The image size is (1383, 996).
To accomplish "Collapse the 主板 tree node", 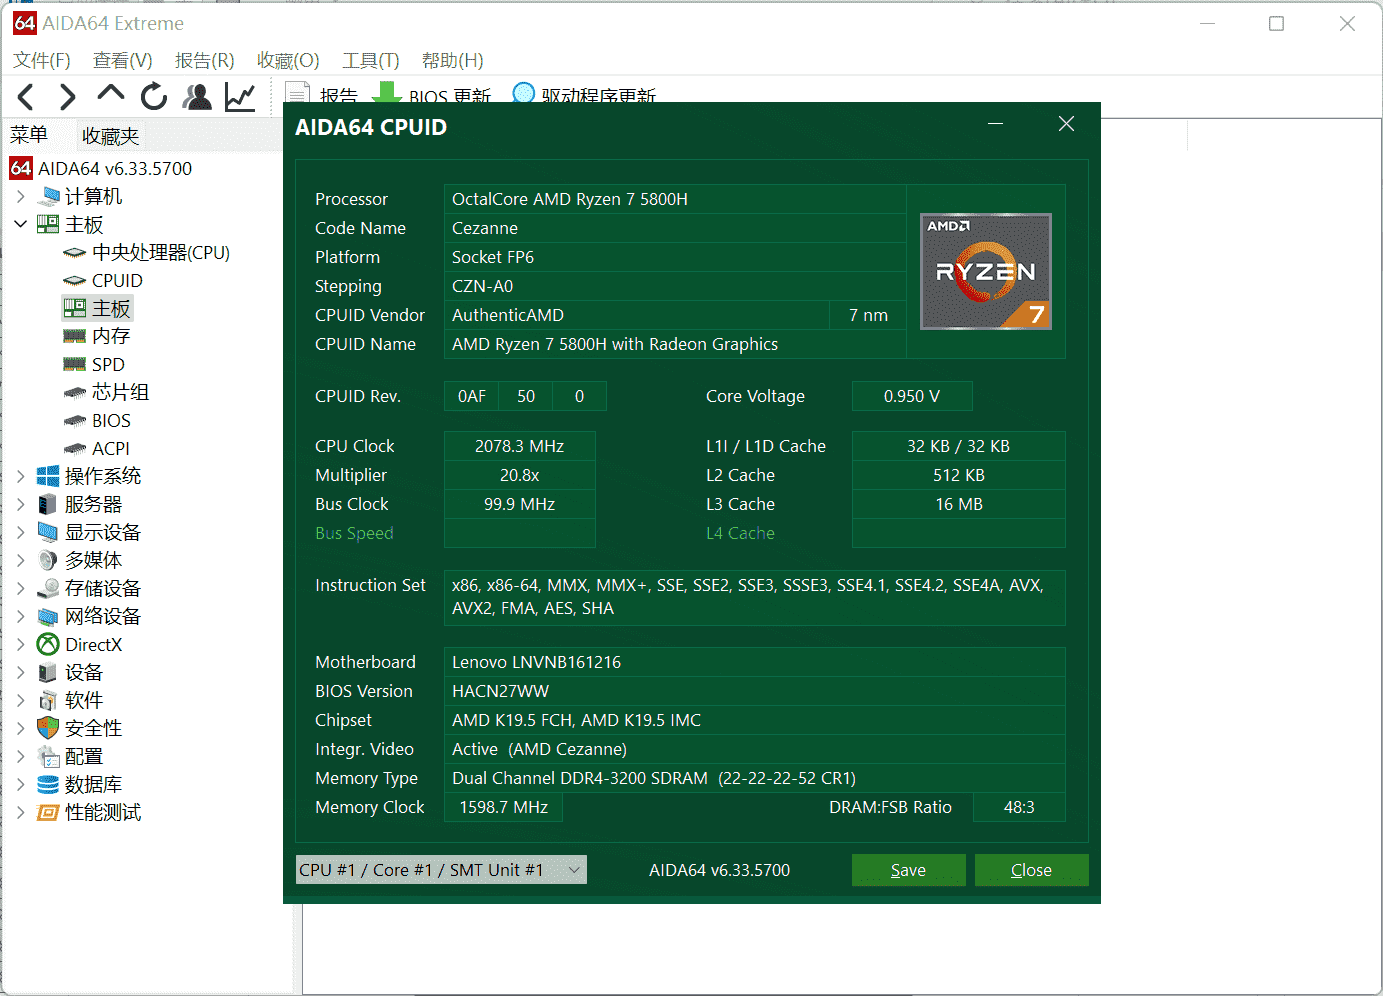I will click(x=20, y=224).
